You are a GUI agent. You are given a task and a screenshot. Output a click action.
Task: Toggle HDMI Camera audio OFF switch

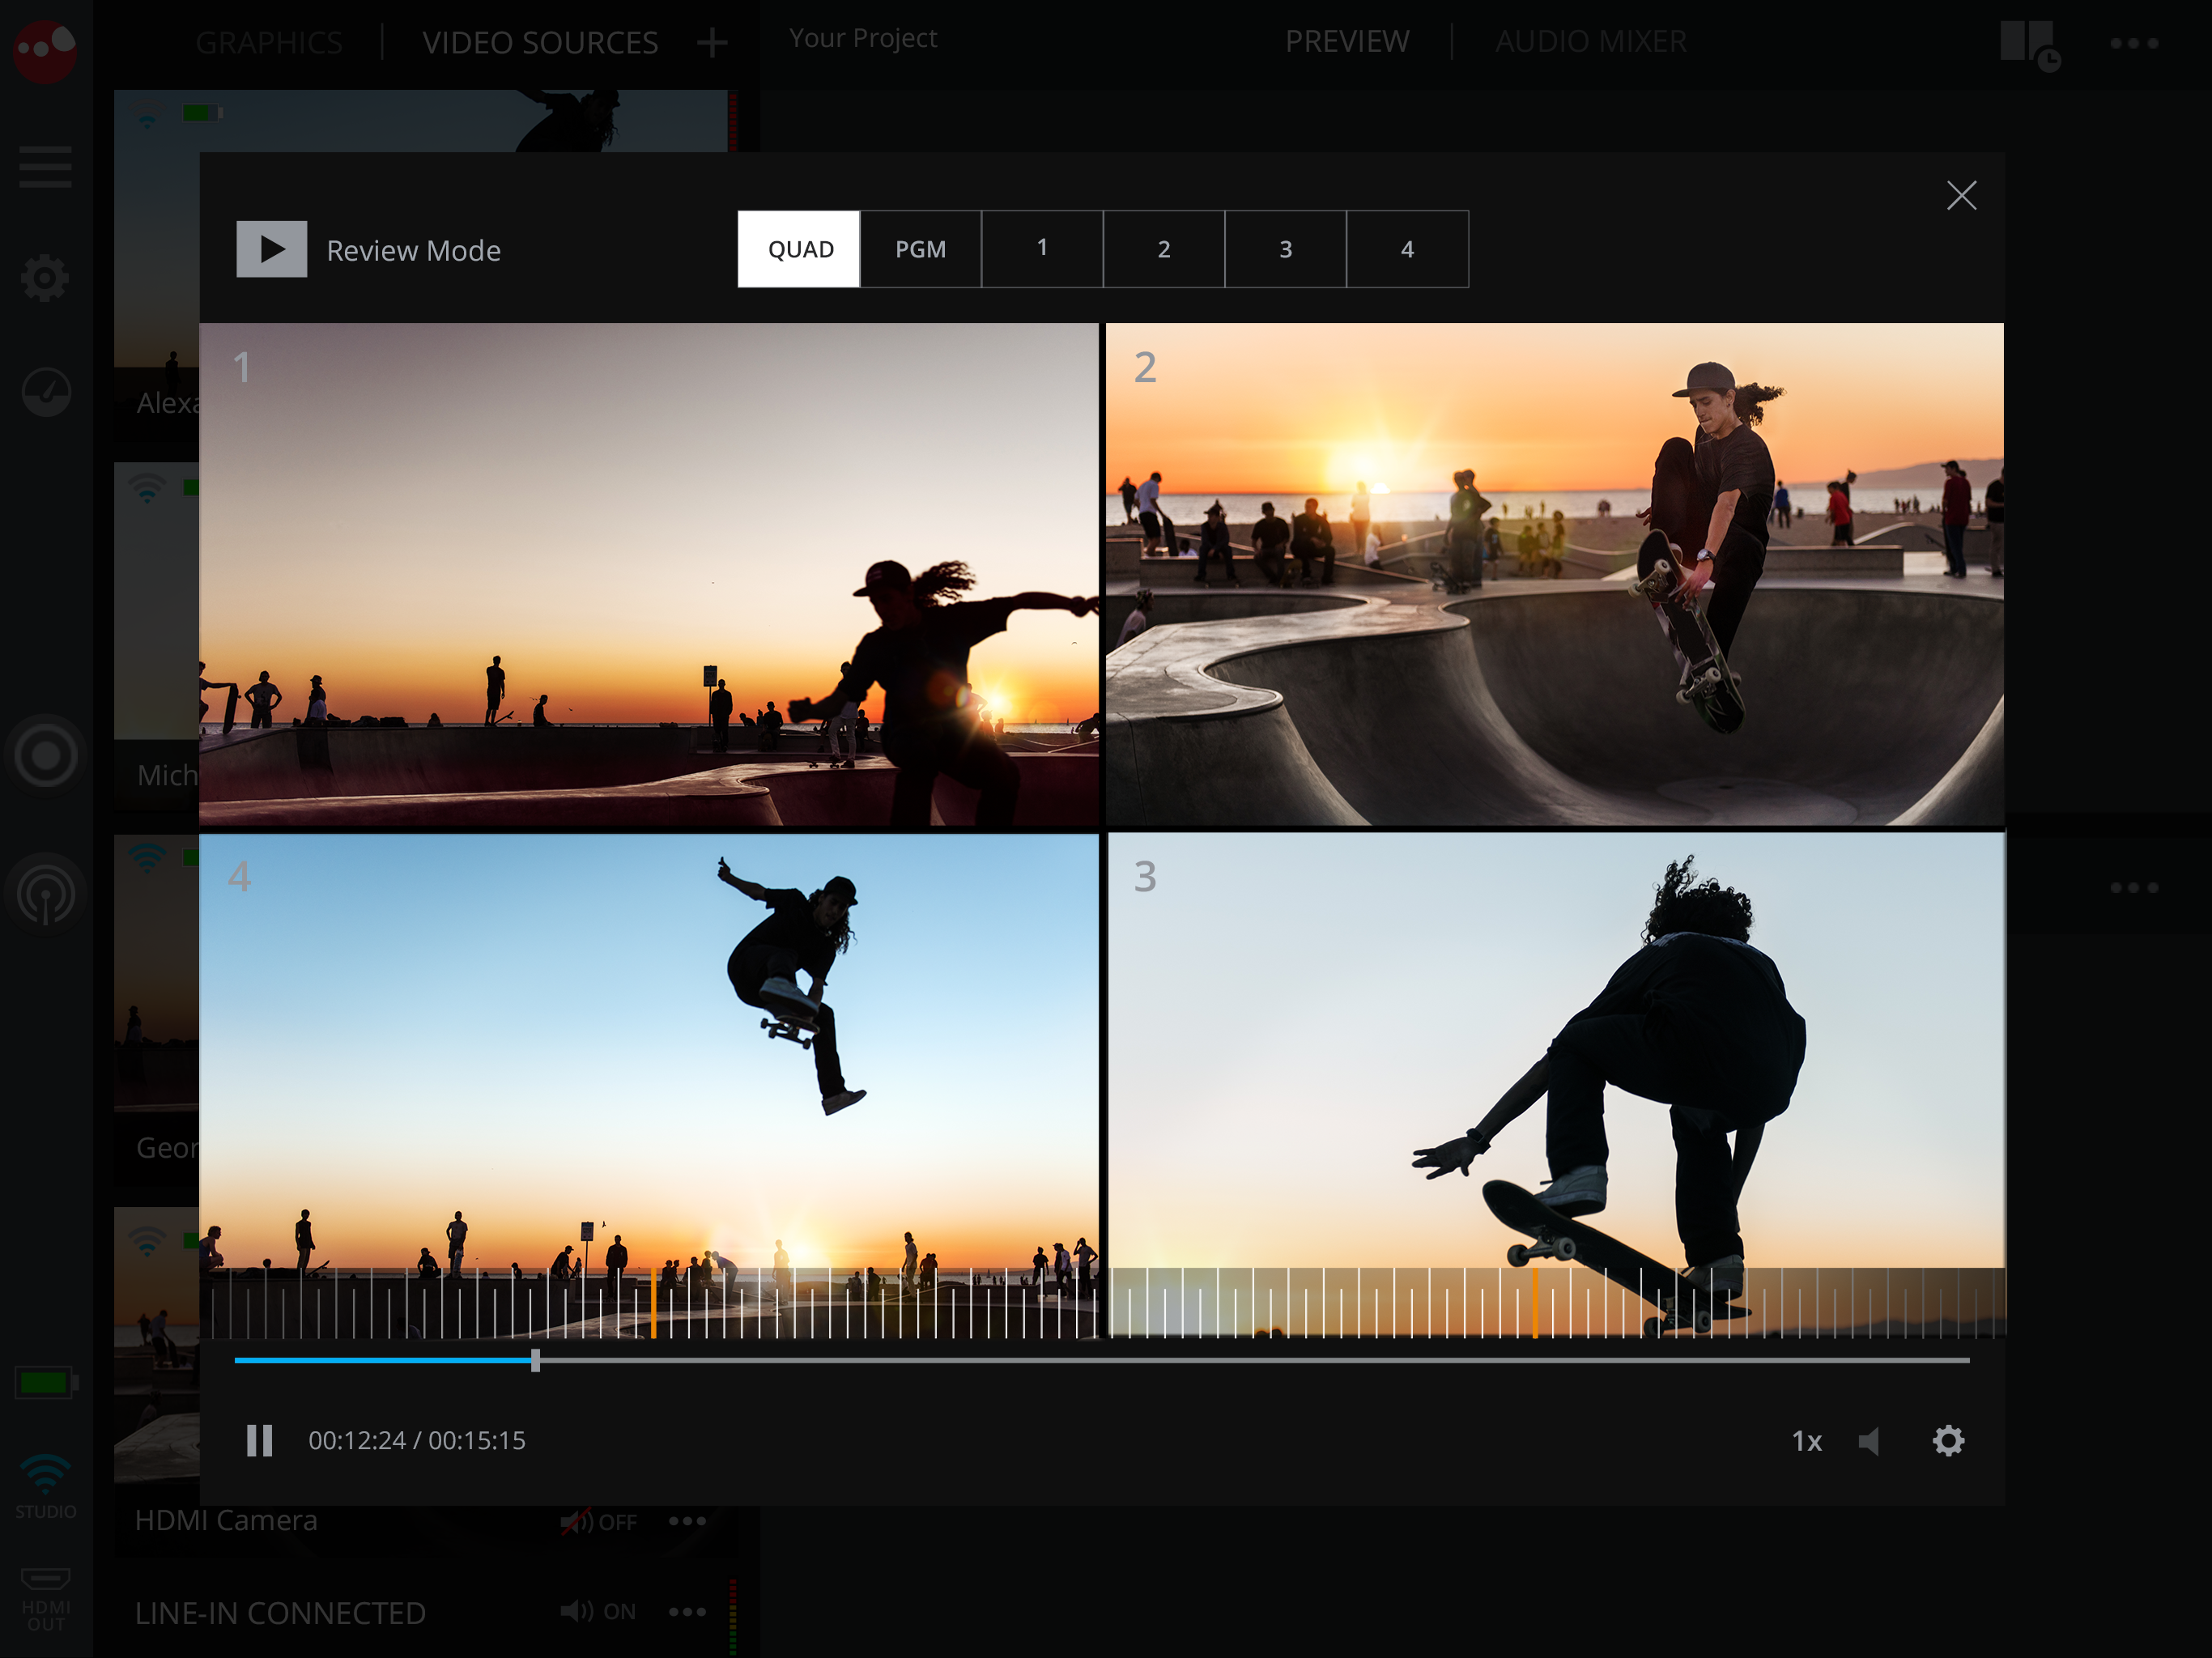598,1522
